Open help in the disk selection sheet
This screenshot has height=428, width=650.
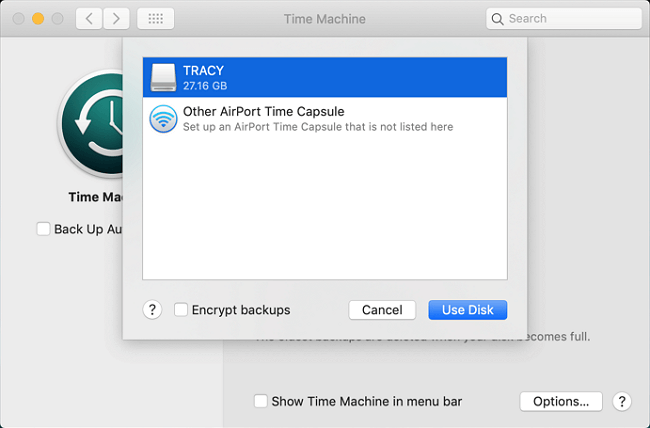pyautogui.click(x=152, y=310)
